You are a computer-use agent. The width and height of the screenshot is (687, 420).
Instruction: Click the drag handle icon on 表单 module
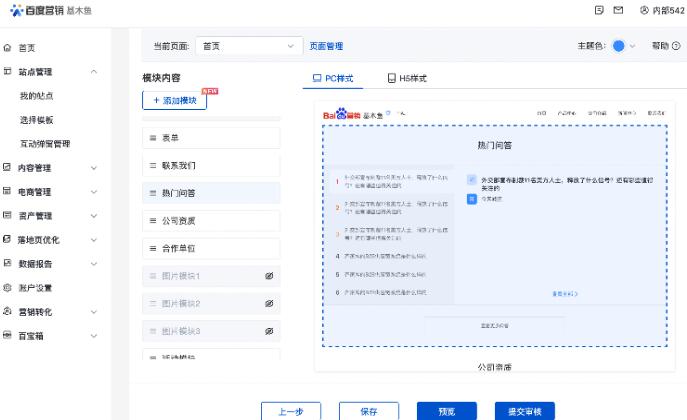click(x=153, y=138)
